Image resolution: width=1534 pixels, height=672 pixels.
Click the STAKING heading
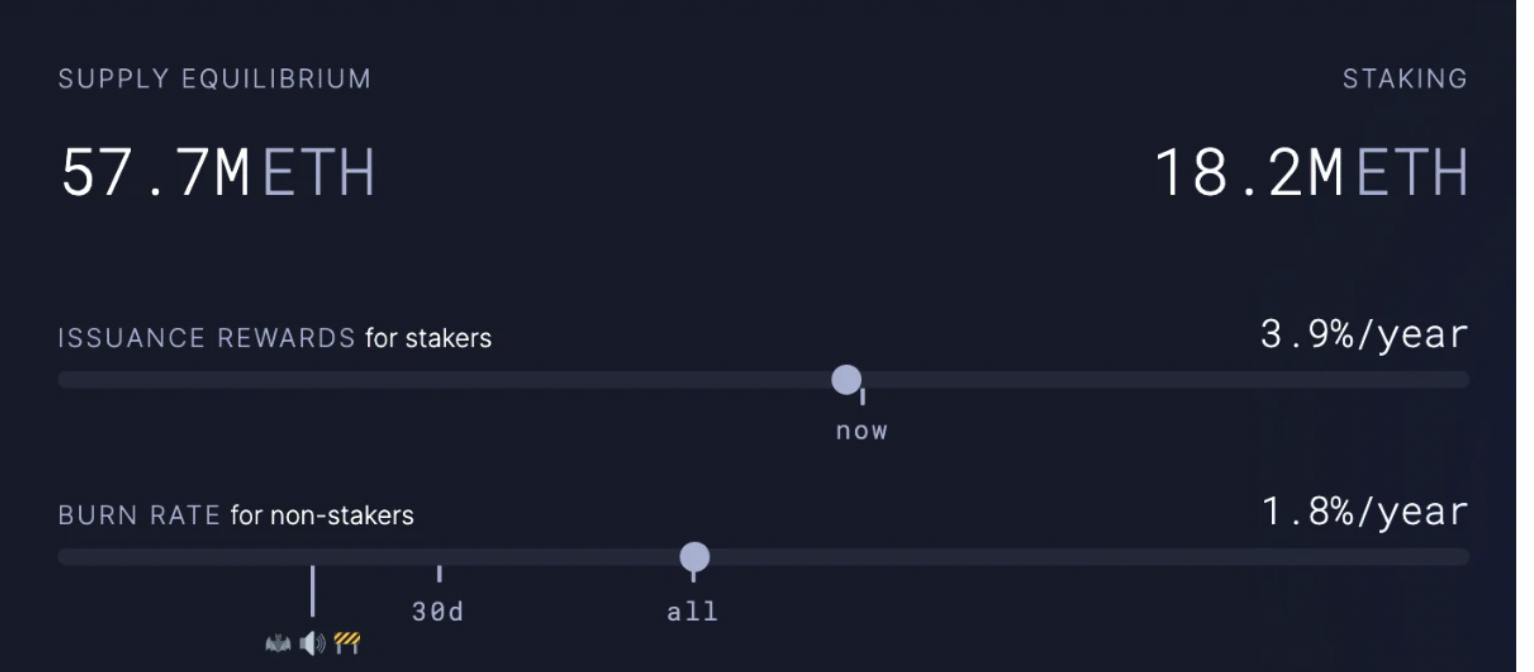point(1405,79)
